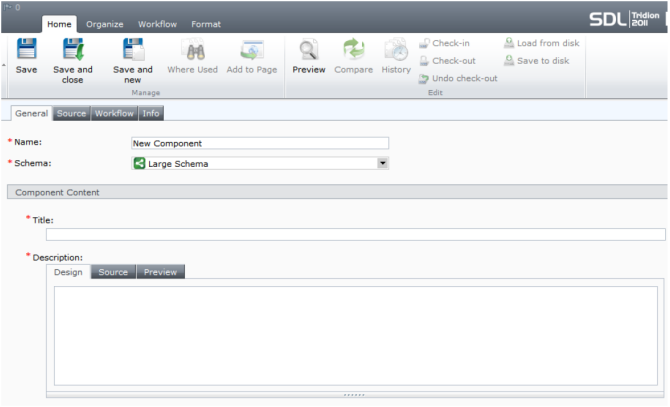670x407 pixels.
Task: Click the Save and new icon
Action: click(x=132, y=51)
